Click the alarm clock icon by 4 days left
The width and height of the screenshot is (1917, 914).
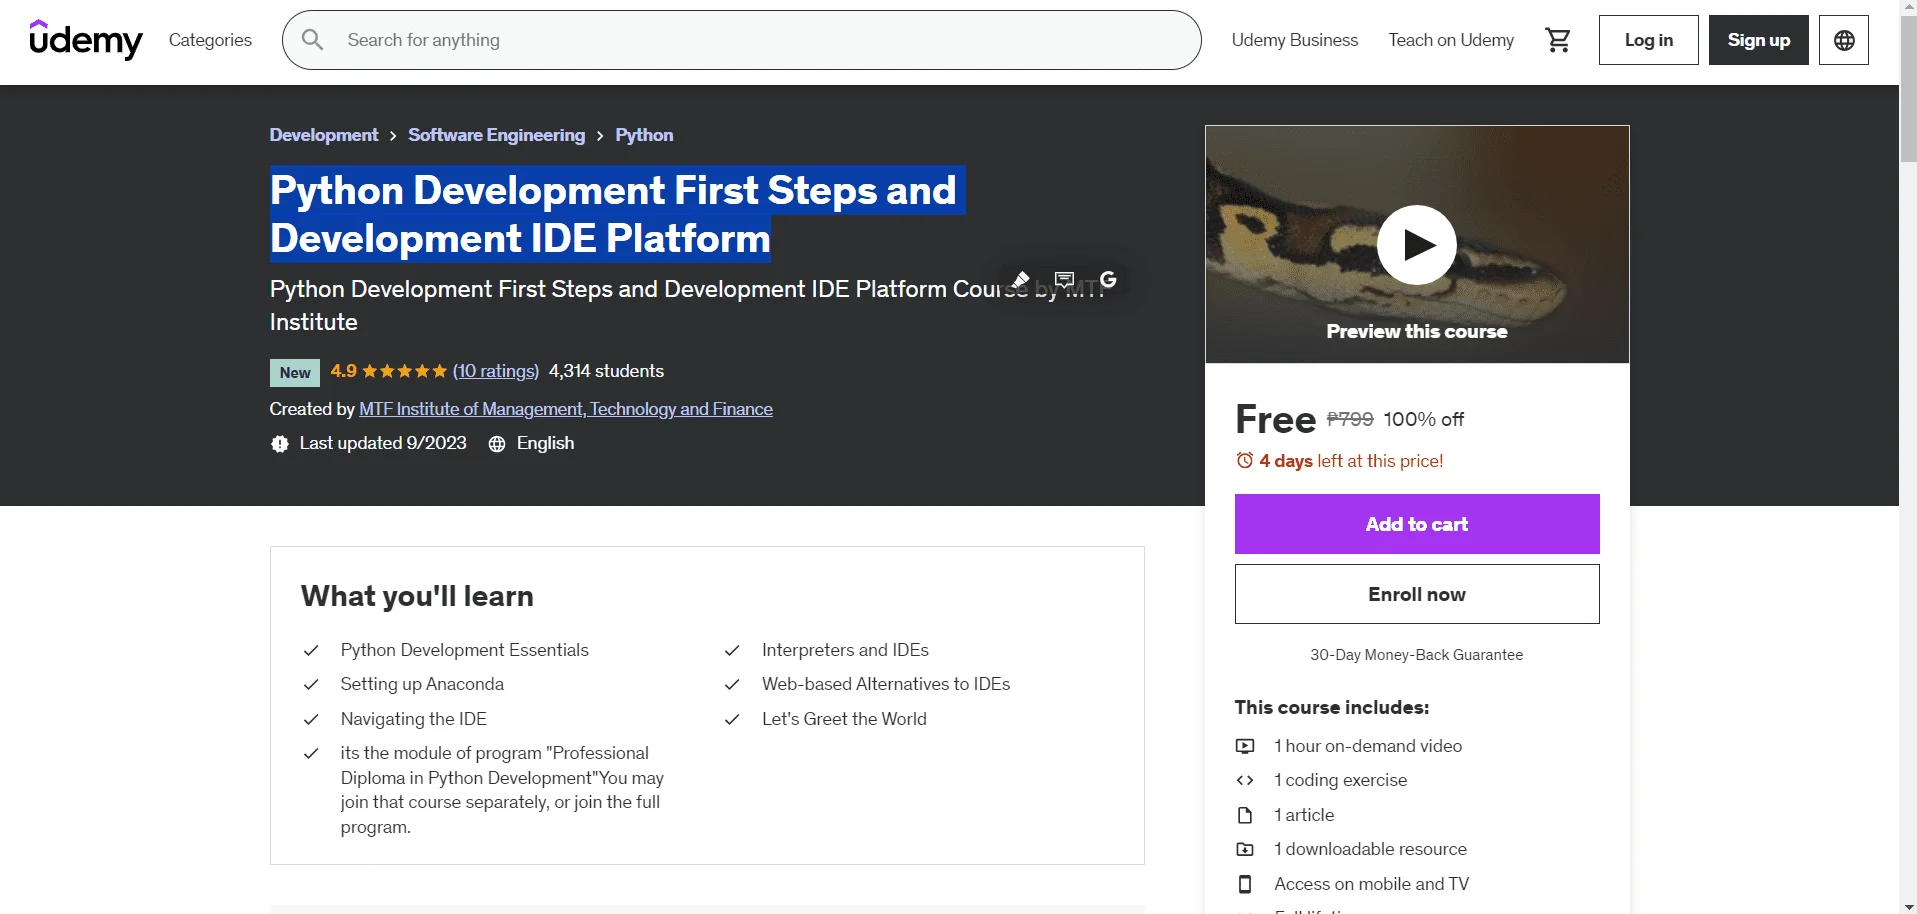click(1245, 460)
